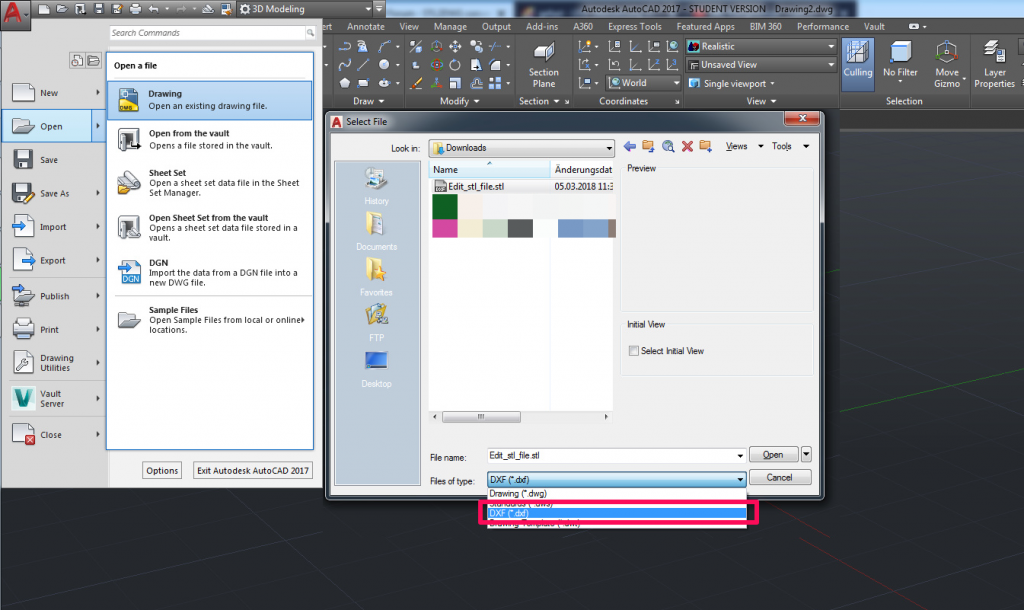Click the File name input field
This screenshot has width=1024, height=610.
pos(611,456)
